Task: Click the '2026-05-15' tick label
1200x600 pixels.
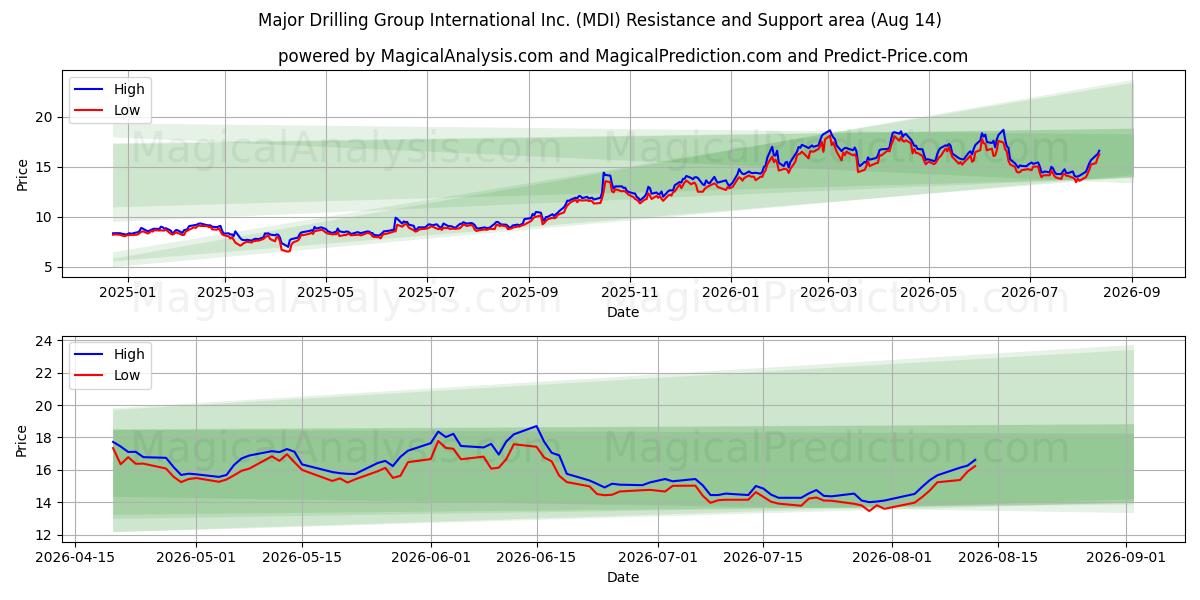Action: click(x=302, y=558)
